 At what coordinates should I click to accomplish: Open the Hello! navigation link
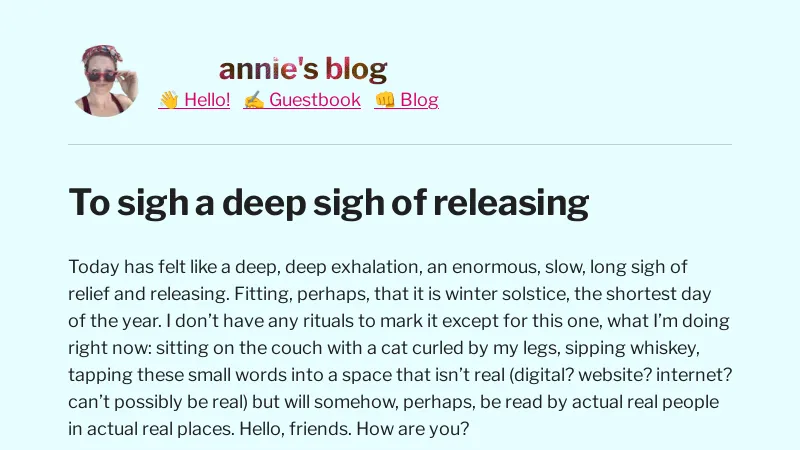pos(207,99)
